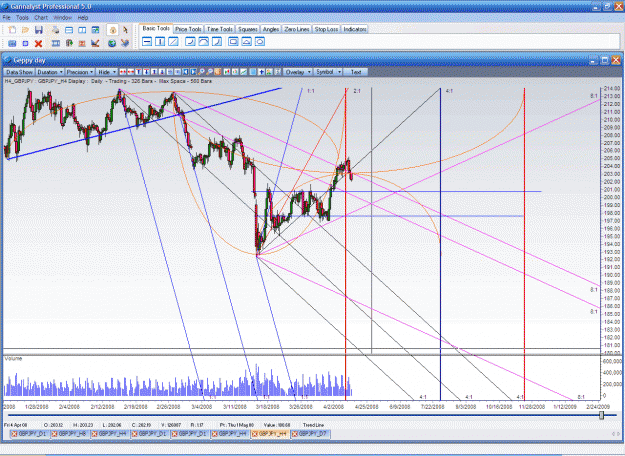Click the globe icon in the toolbar
Screen dimensions: 625x456
[x=112, y=43]
